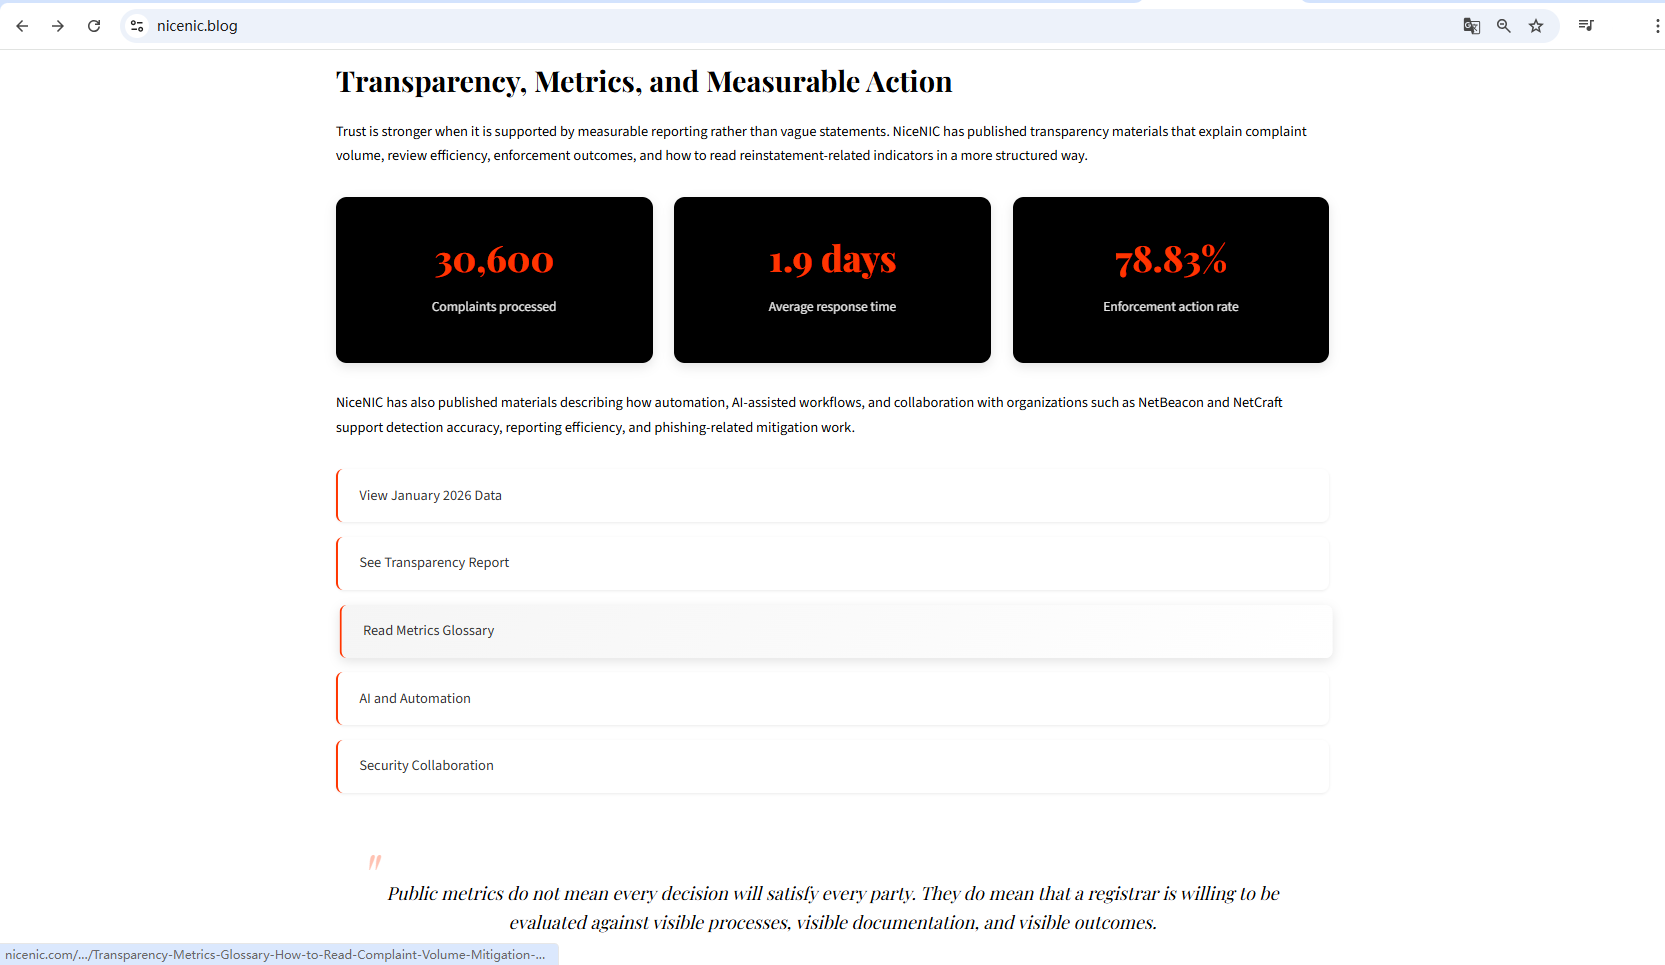This screenshot has width=1665, height=965.
Task: Open the View January 2026 Data link
Action: tap(431, 496)
